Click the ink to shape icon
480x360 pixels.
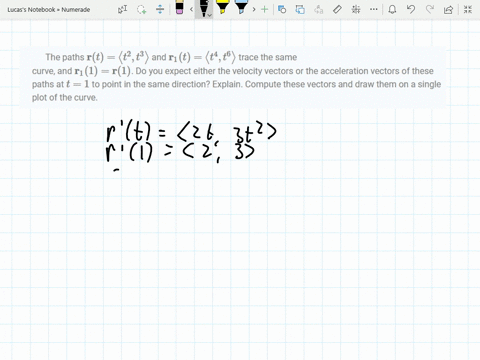[300, 9]
